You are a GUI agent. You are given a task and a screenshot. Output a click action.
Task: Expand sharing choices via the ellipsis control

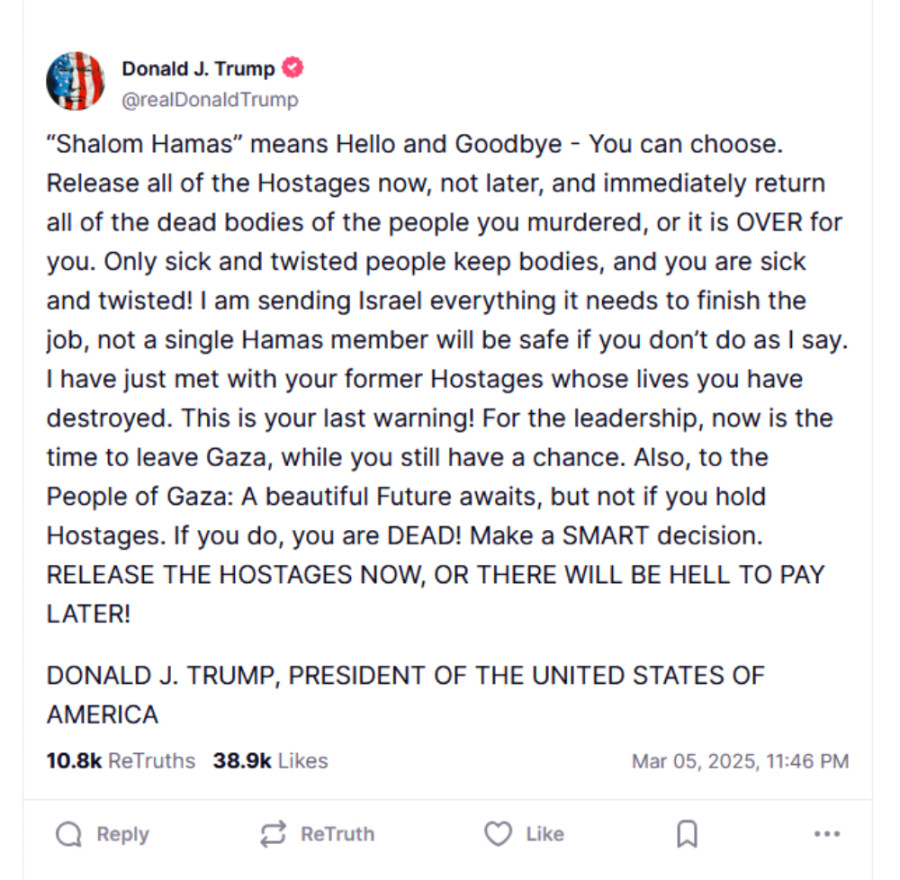[827, 833]
